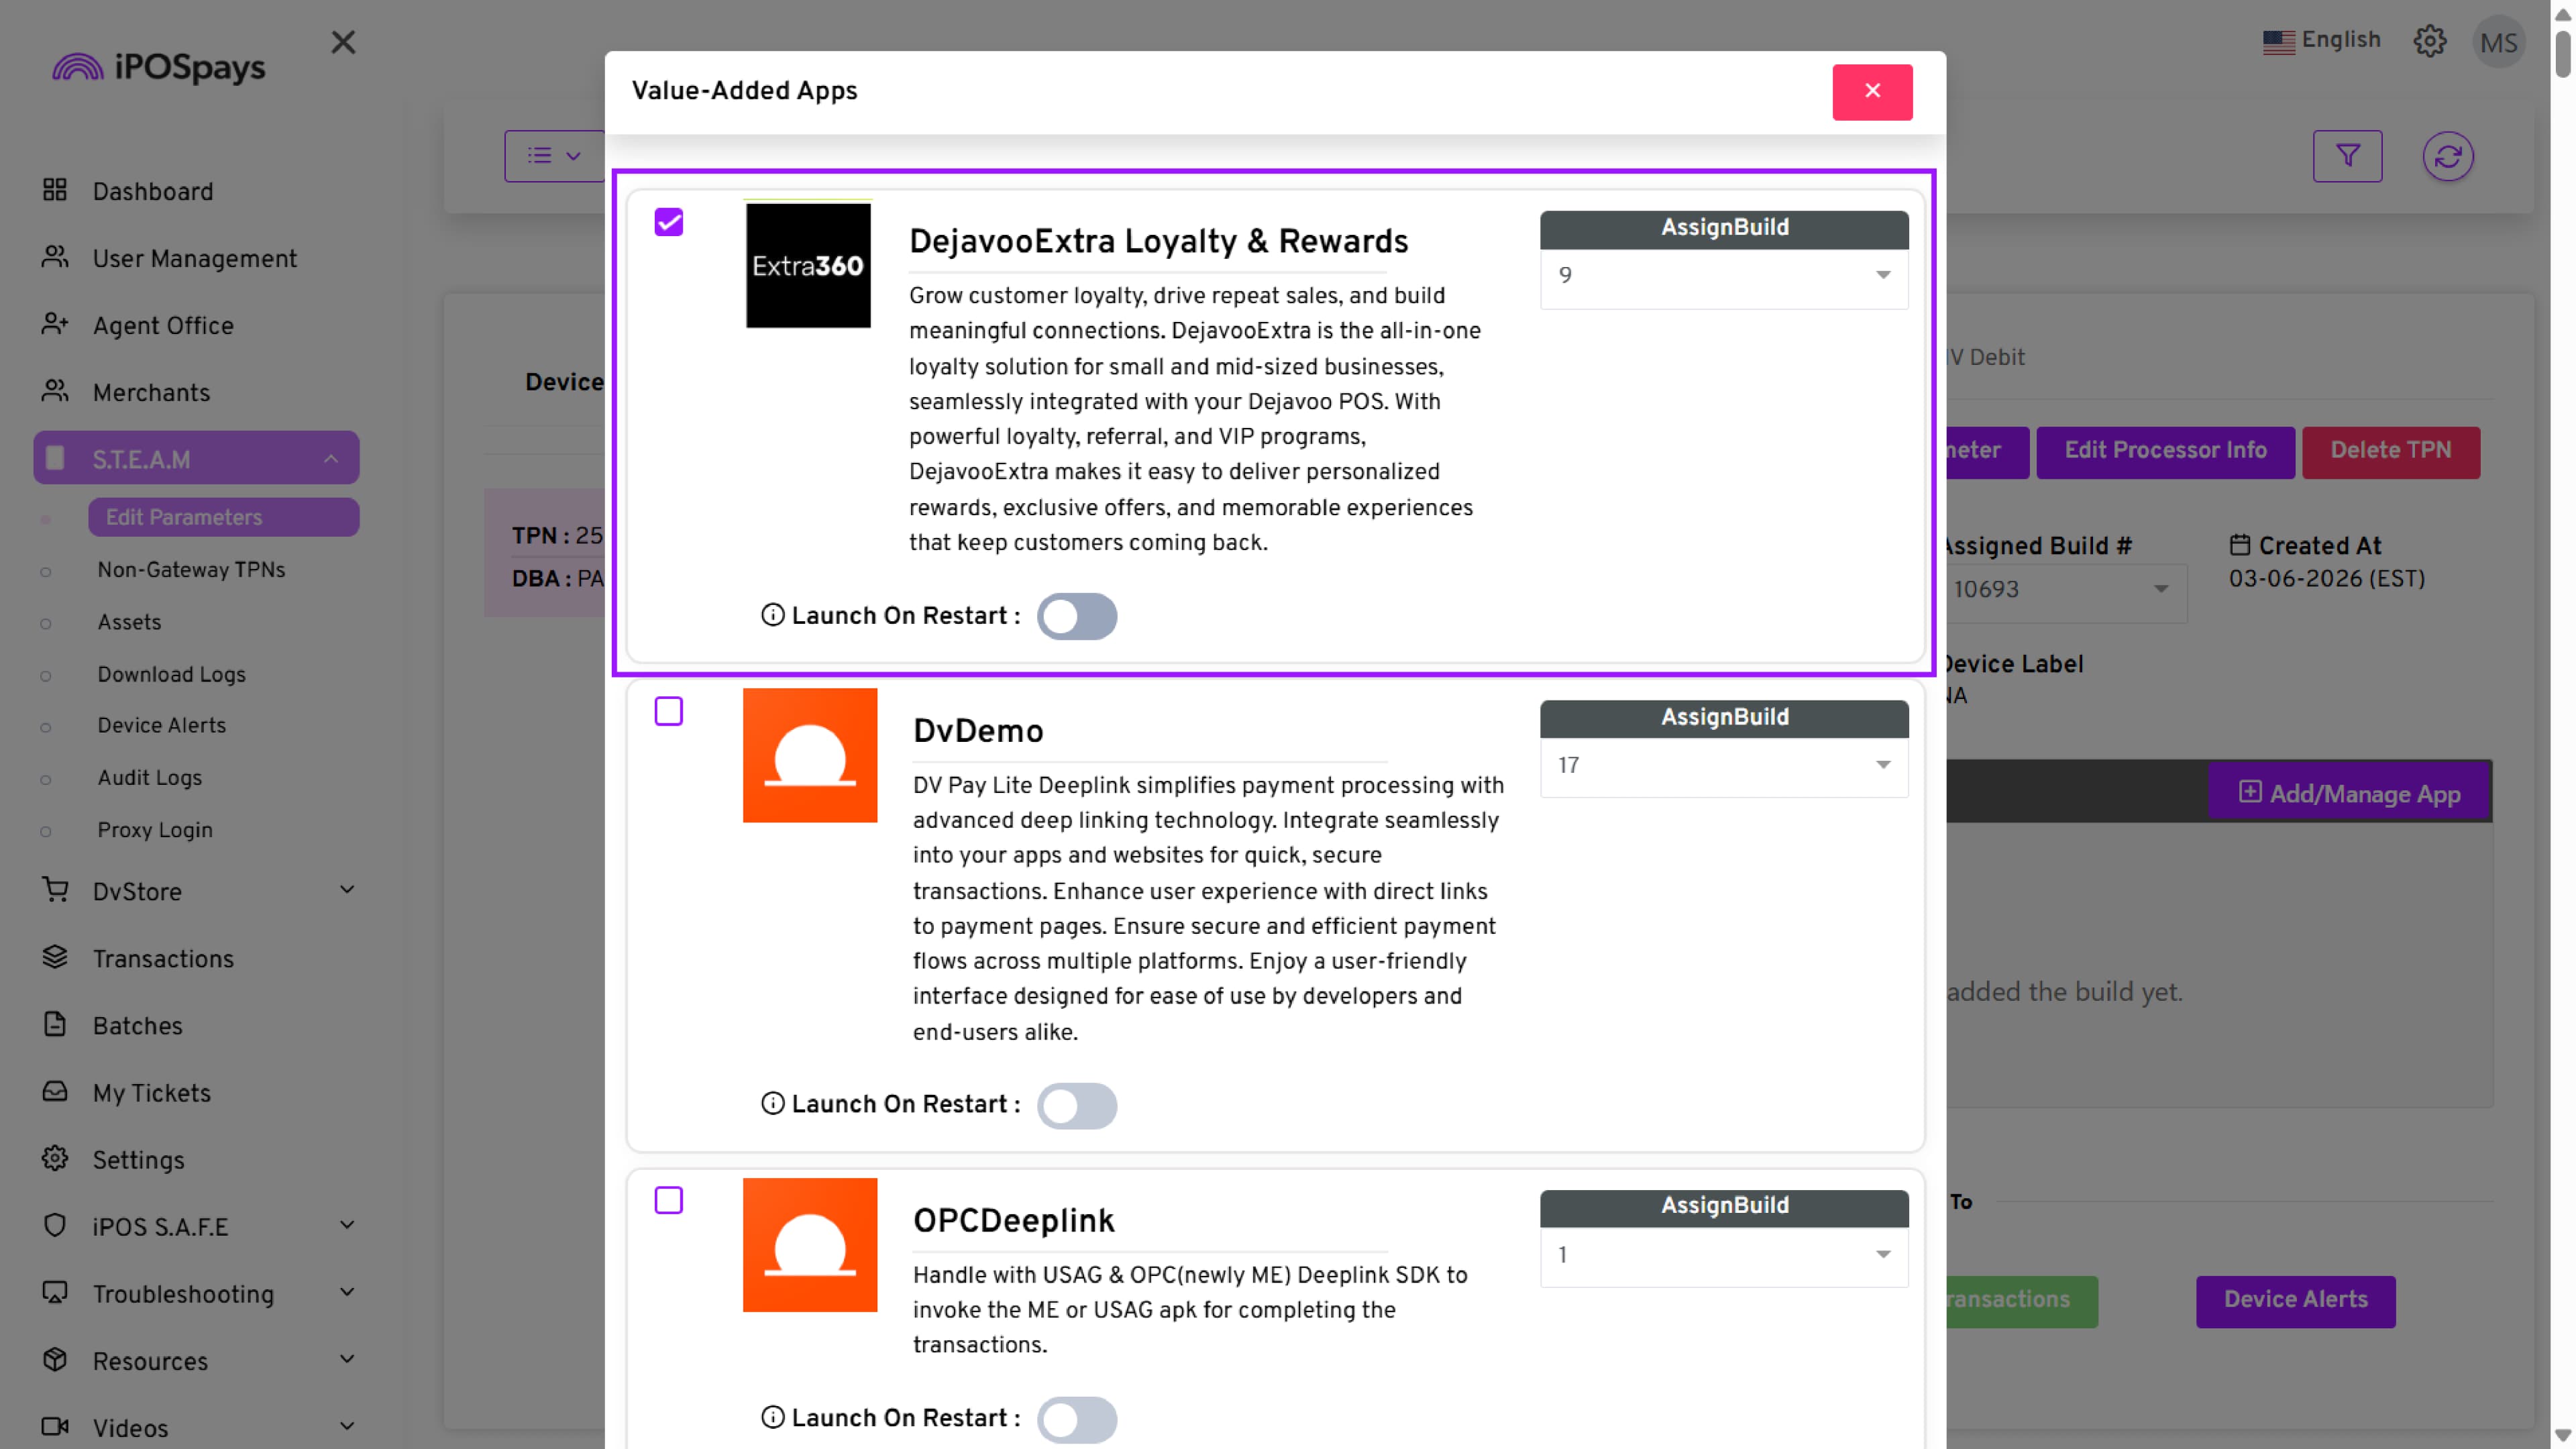Click the MS user avatar
Screen dimensions: 2576x1449
point(2498,43)
